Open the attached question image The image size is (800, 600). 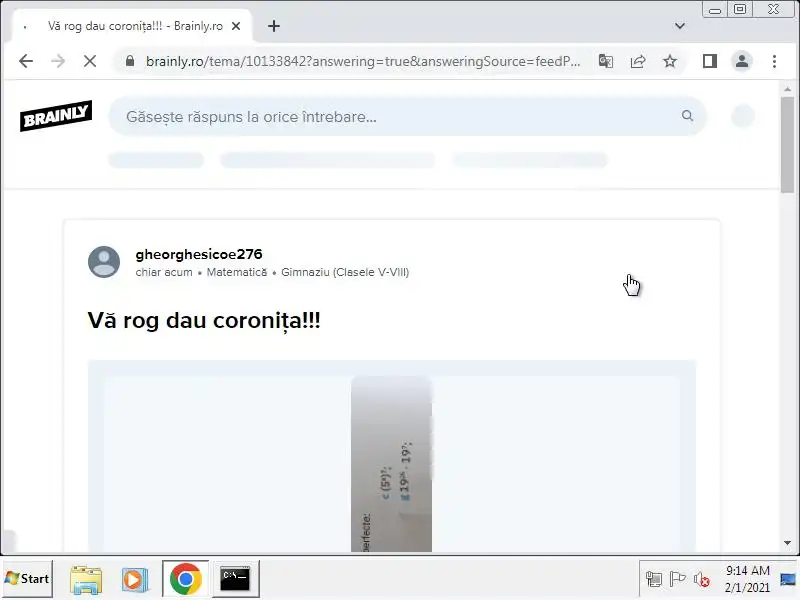pos(391,463)
